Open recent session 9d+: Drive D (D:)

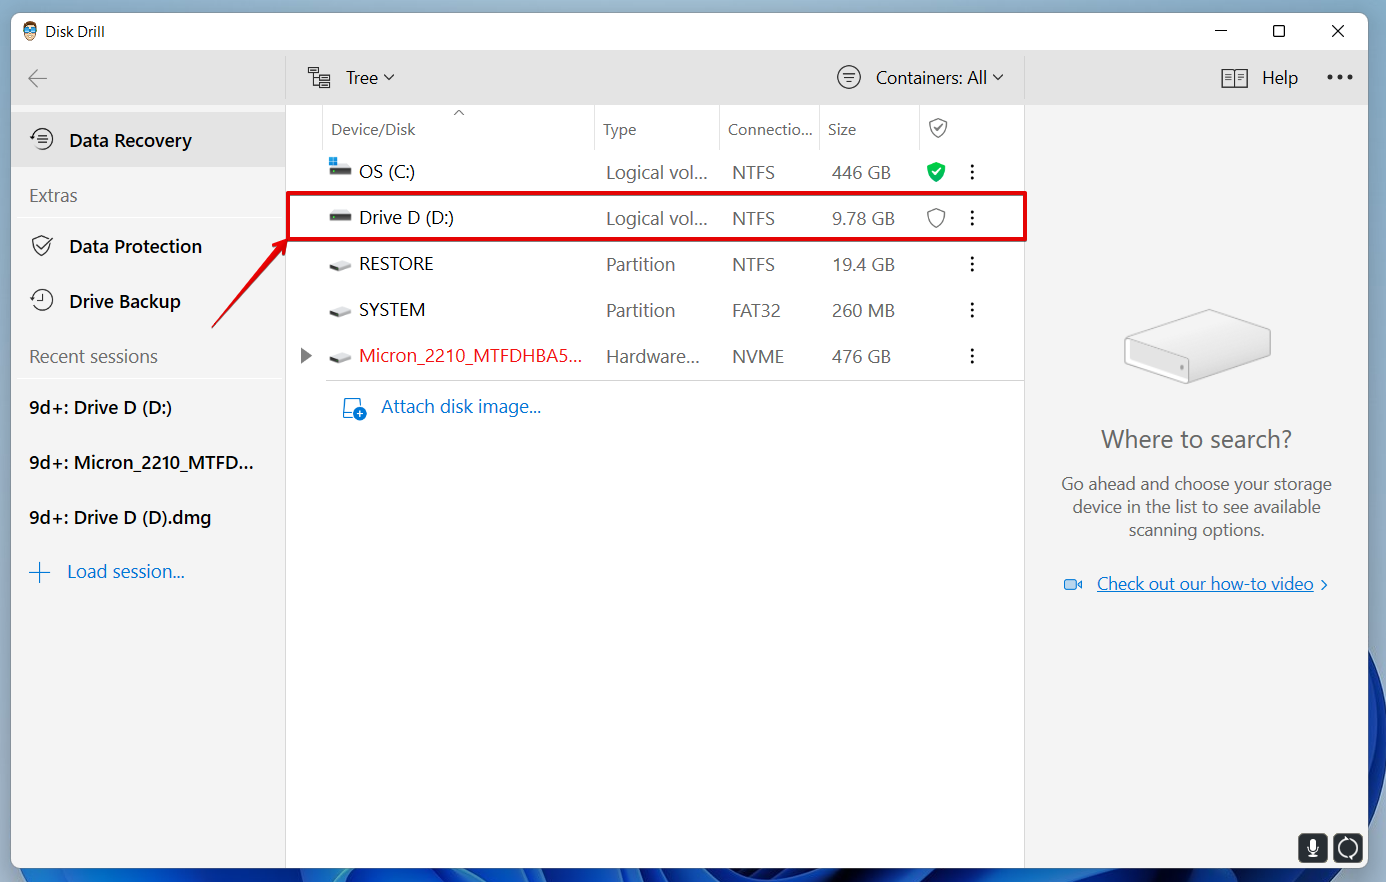(100, 407)
